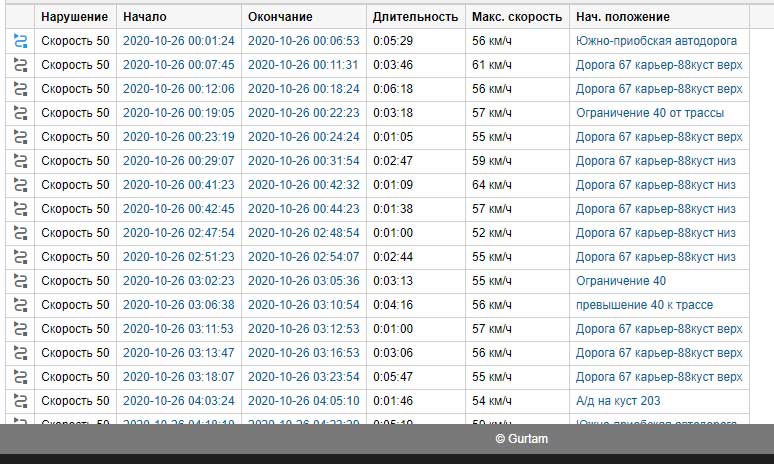
Task: Click the © Gurtam footer text
Action: pos(521,439)
